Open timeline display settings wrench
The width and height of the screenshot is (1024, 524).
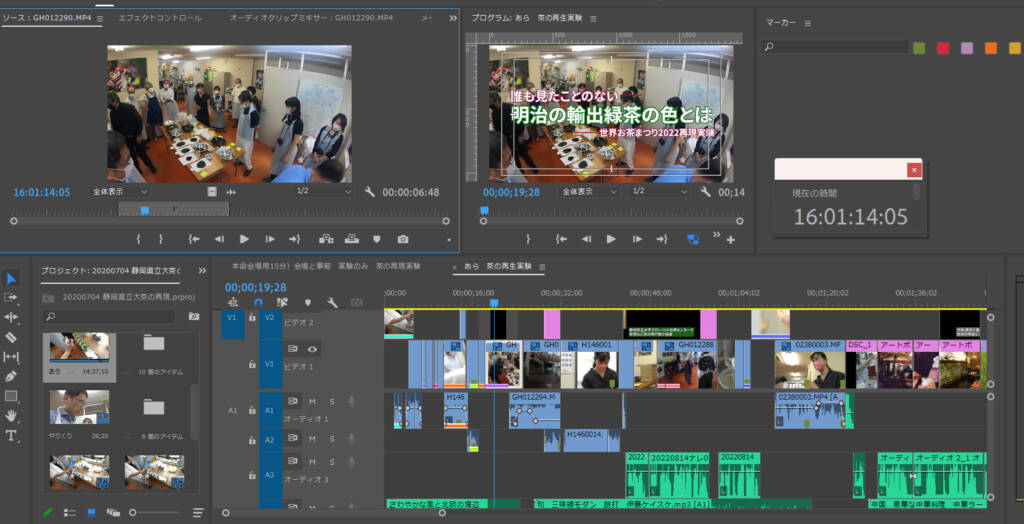coord(332,303)
